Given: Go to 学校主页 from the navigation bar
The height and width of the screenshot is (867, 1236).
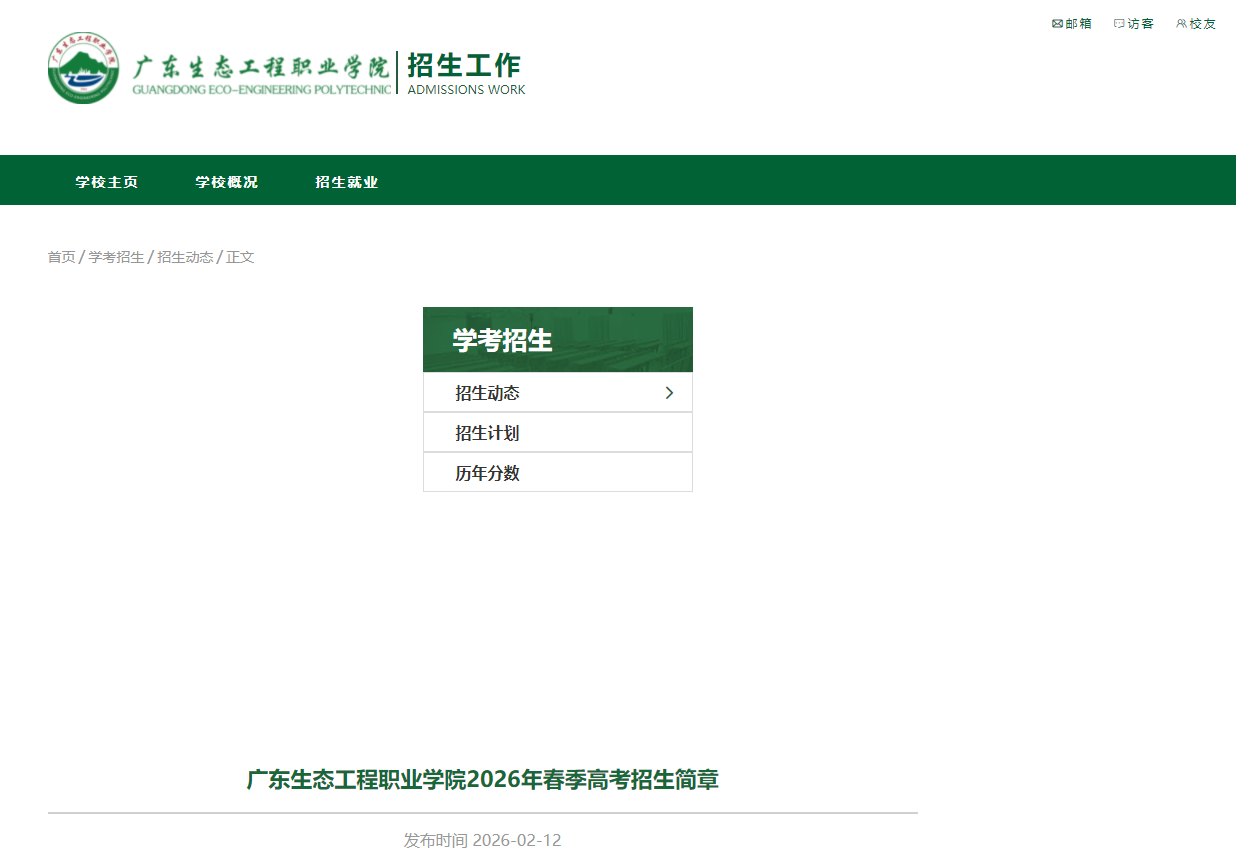Looking at the screenshot, I should tap(107, 181).
